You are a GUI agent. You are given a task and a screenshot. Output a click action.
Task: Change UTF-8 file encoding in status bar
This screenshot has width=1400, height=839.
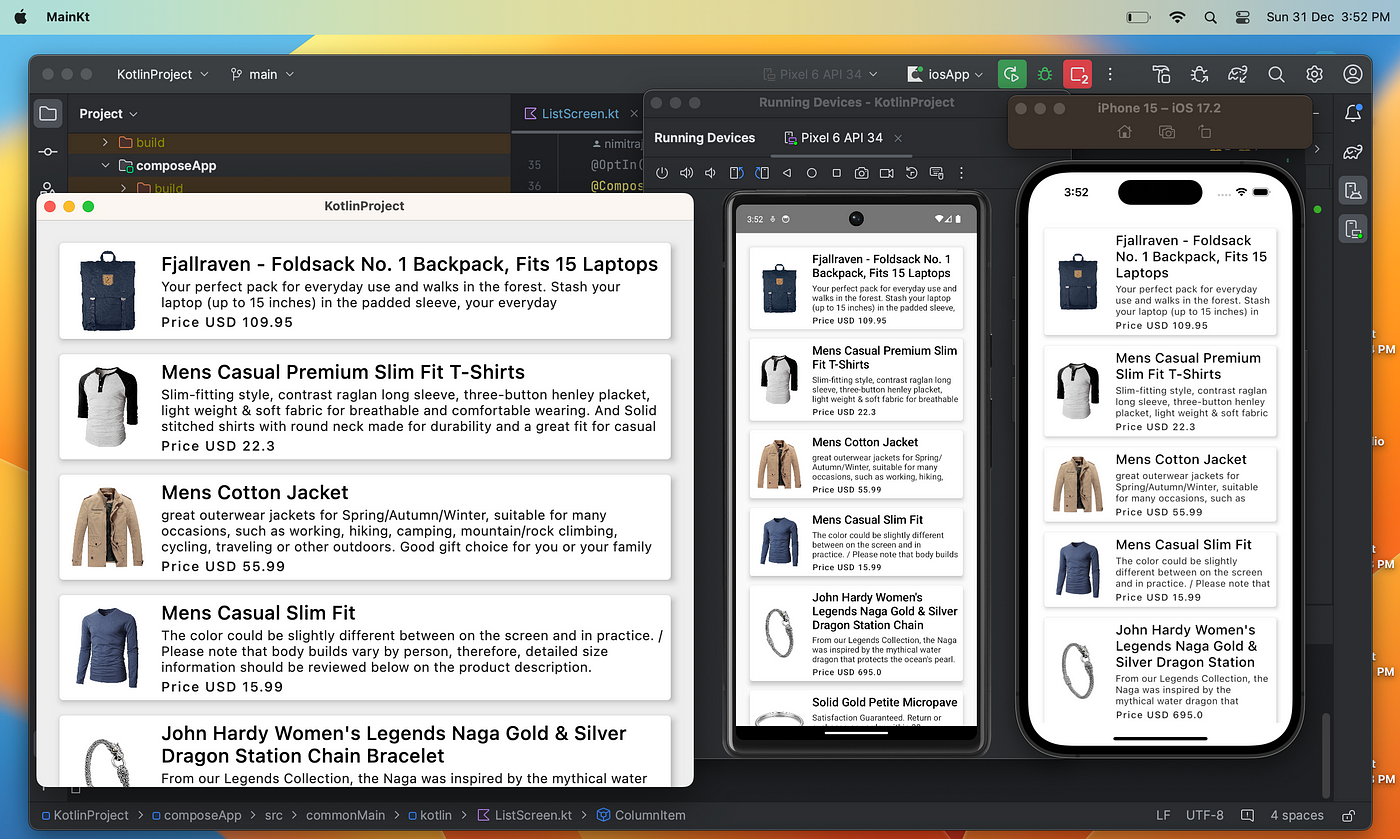(x=1205, y=815)
